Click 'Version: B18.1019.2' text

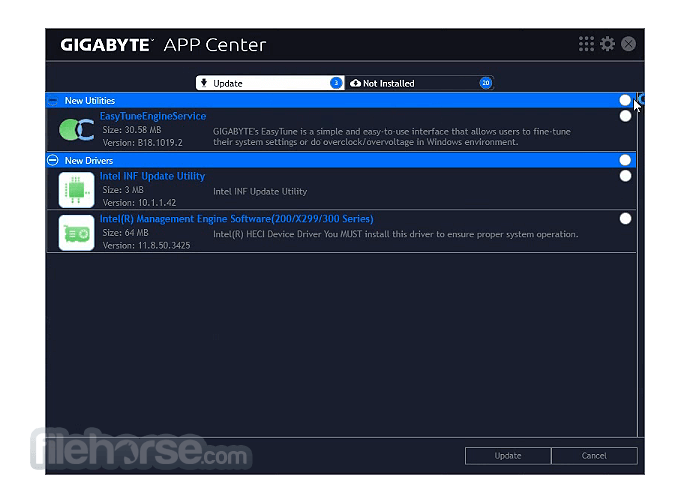142,143
